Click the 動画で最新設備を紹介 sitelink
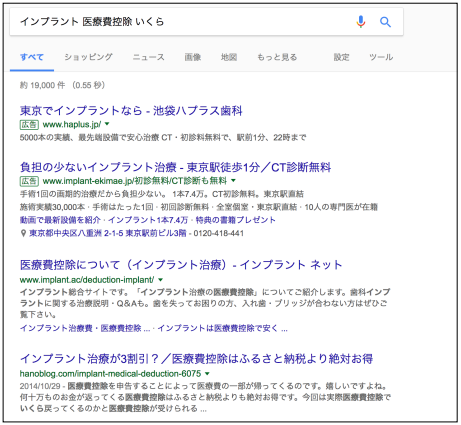The width and height of the screenshot is (461, 425). 60,220
